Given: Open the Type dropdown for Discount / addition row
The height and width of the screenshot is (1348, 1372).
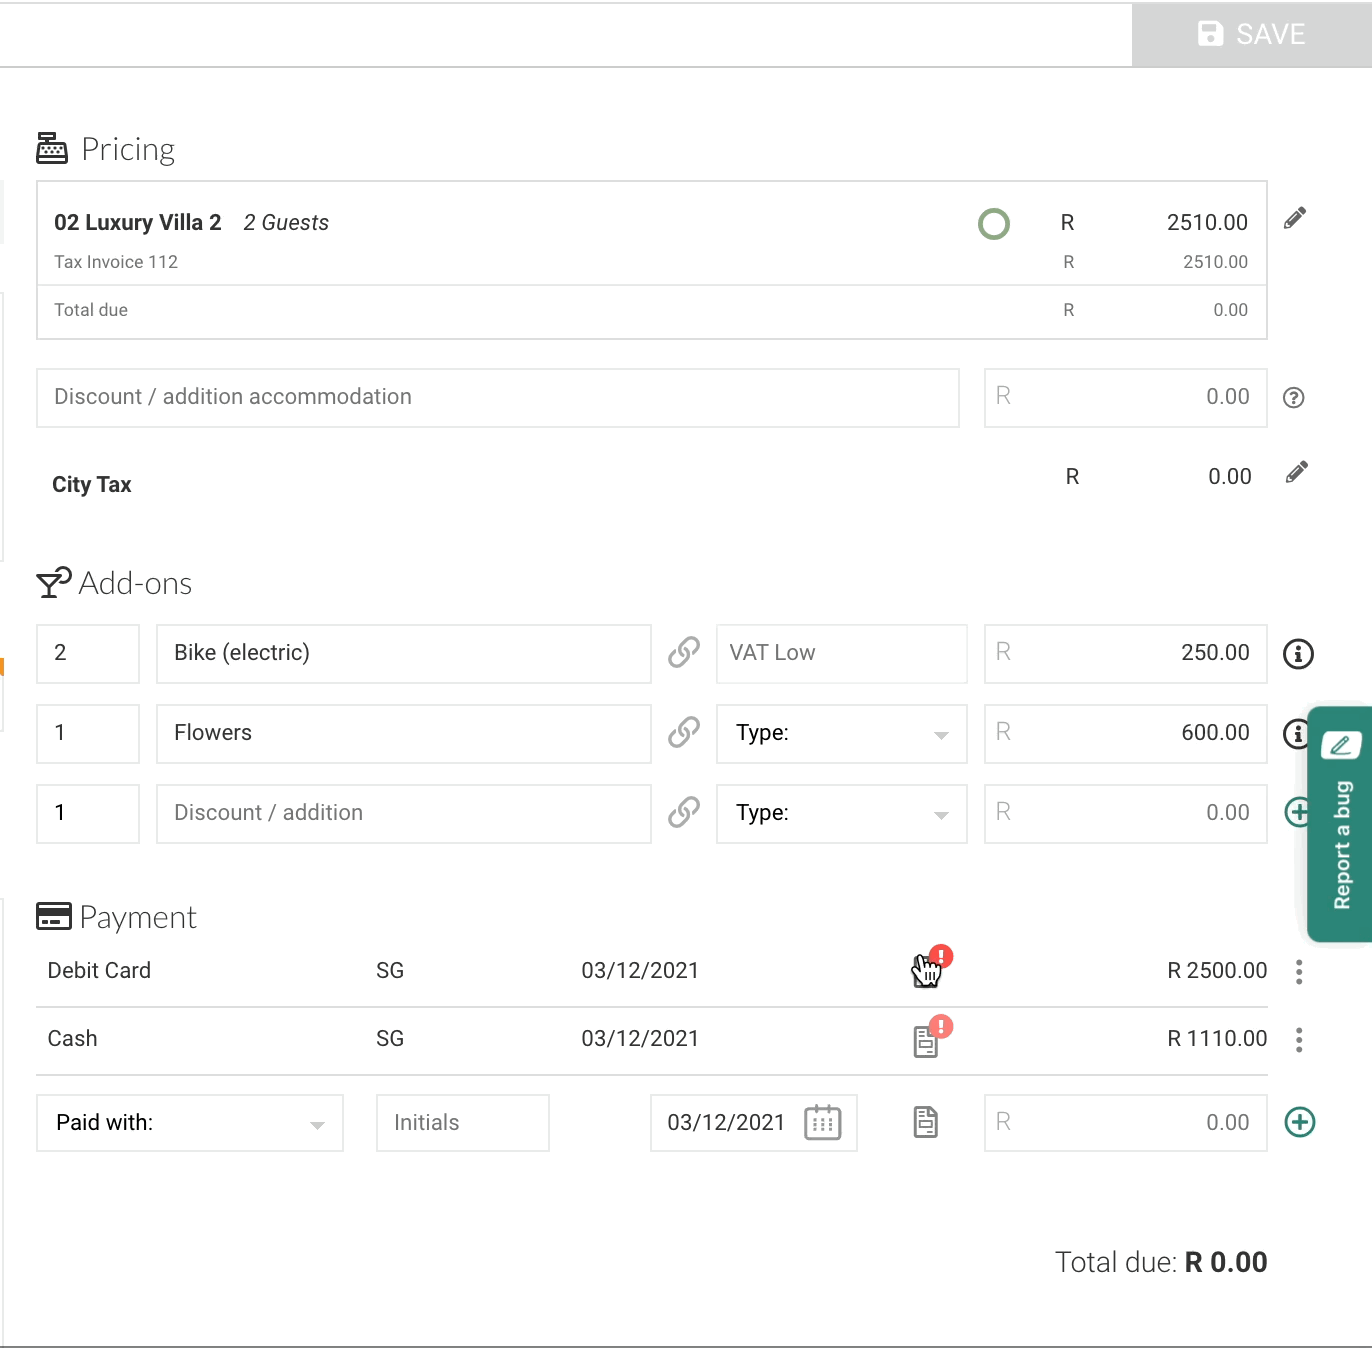Looking at the screenshot, I should [x=842, y=814].
